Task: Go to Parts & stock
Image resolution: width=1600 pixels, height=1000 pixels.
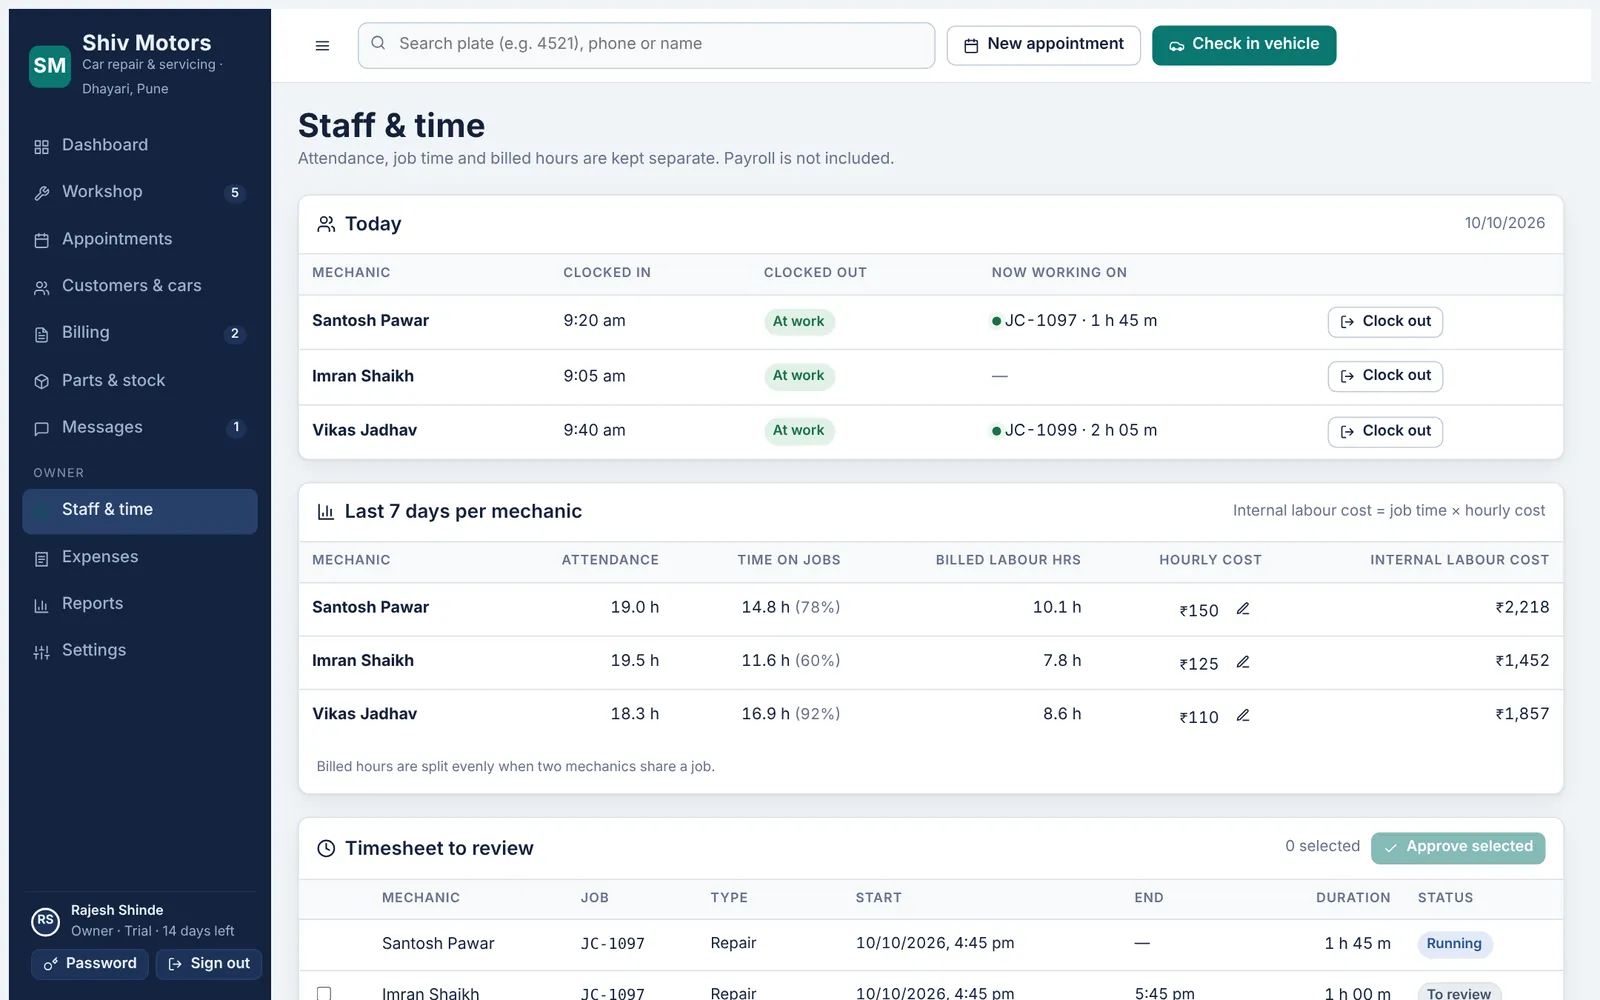Action: 140,380
